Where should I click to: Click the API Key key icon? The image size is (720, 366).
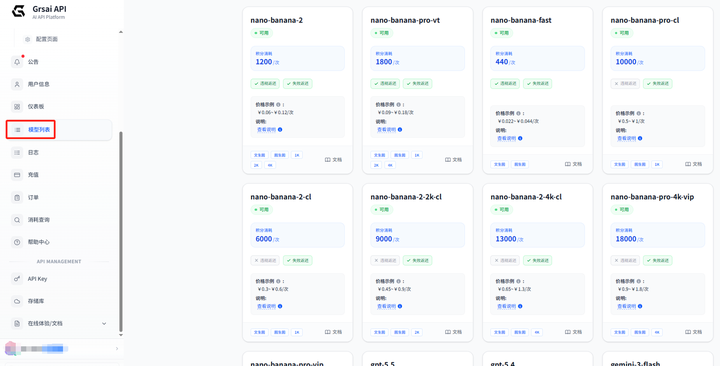point(17,279)
